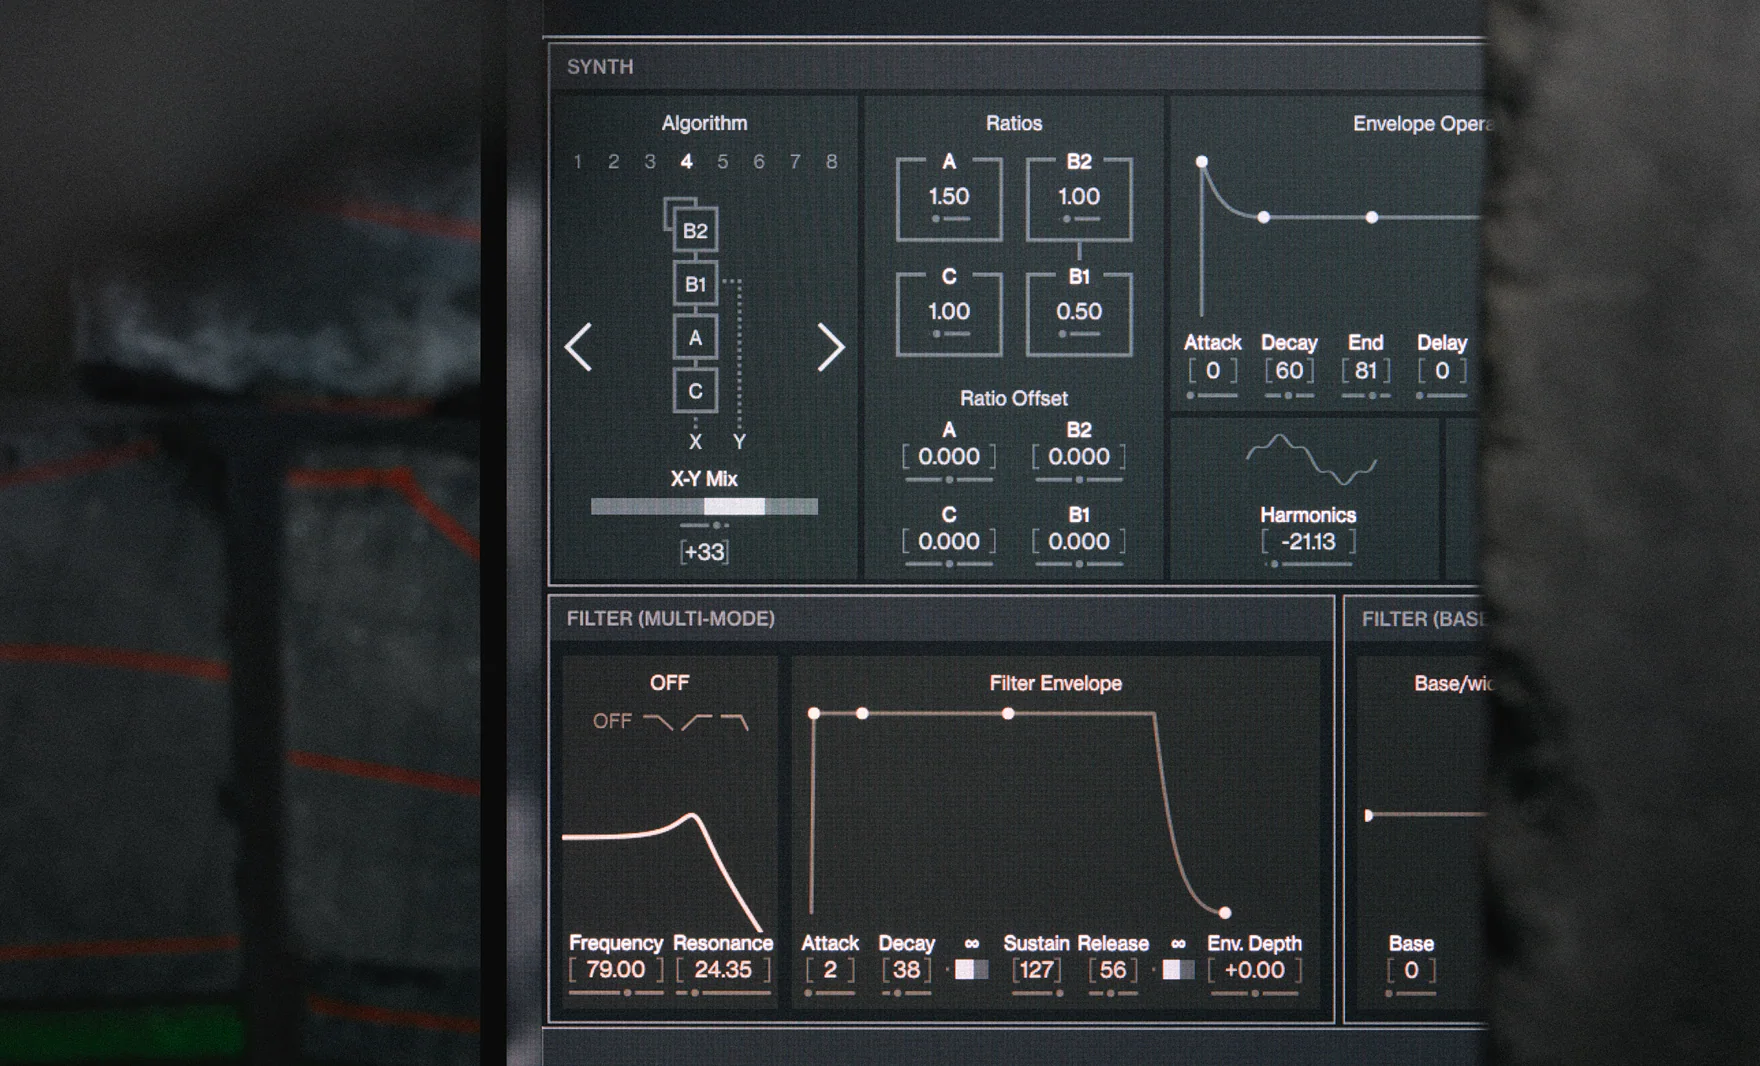Select low-pass filter shape icon
The height and width of the screenshot is (1066, 1760).
tap(657, 721)
